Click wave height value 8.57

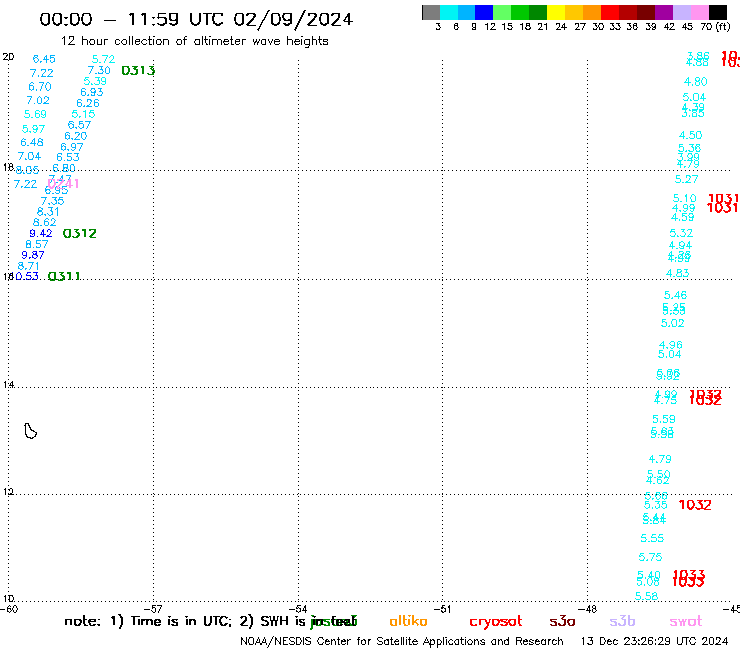click(x=37, y=245)
